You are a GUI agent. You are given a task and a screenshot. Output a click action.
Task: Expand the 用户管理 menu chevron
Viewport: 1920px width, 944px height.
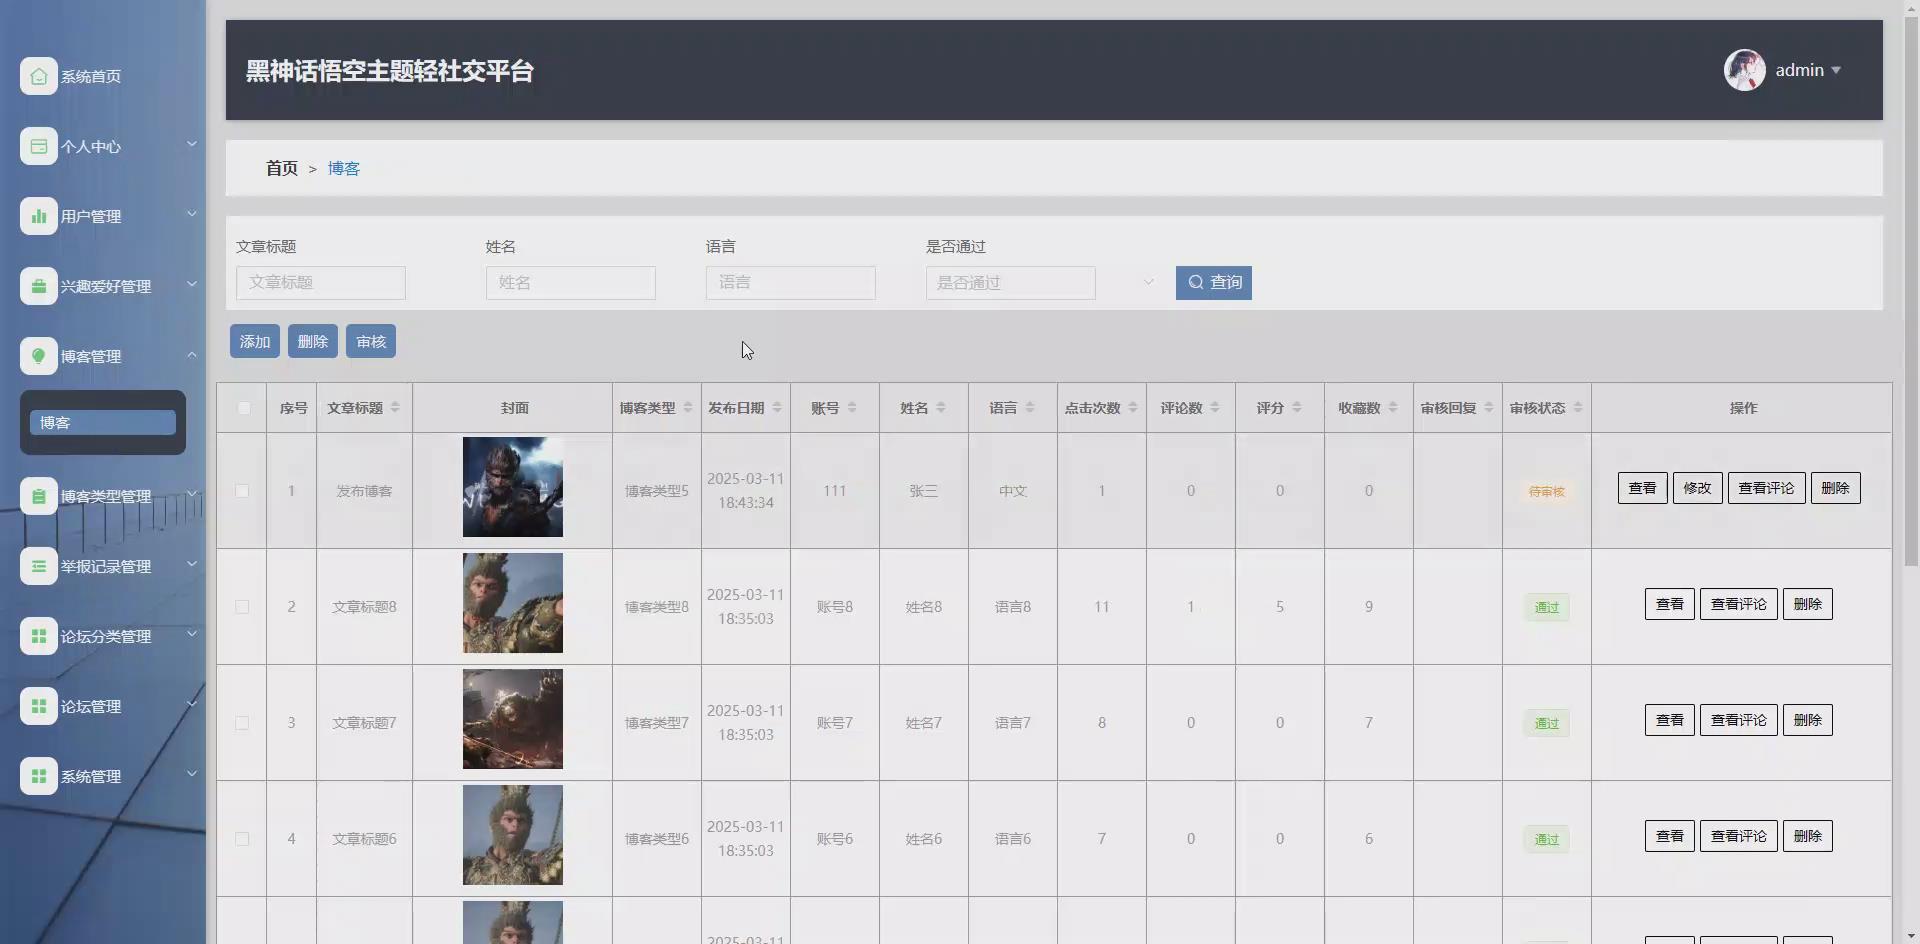[x=191, y=214]
